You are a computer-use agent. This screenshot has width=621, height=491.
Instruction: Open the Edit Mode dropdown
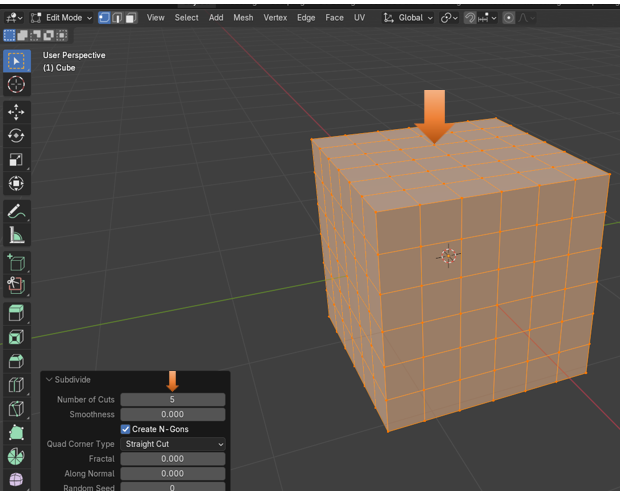(62, 18)
